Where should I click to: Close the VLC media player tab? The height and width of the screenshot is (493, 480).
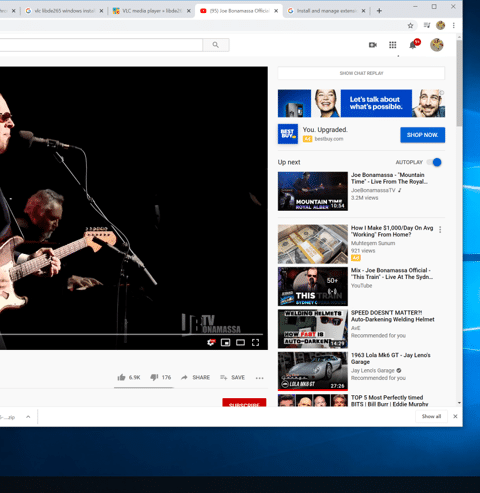189,11
